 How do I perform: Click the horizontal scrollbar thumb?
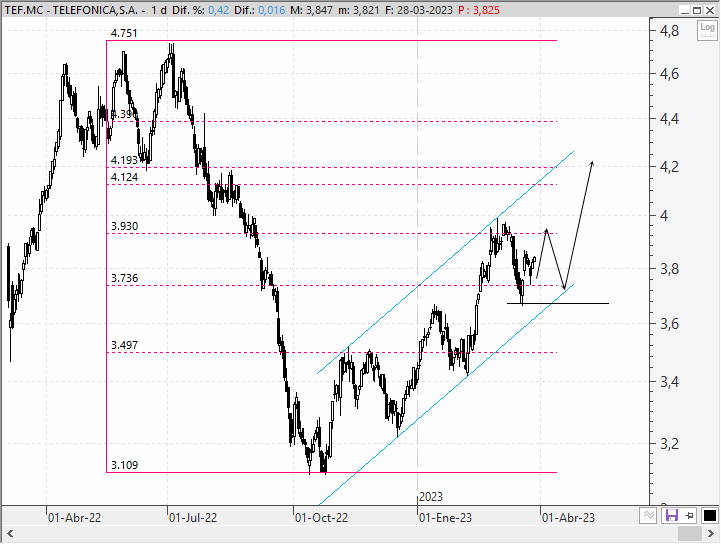click(690, 534)
